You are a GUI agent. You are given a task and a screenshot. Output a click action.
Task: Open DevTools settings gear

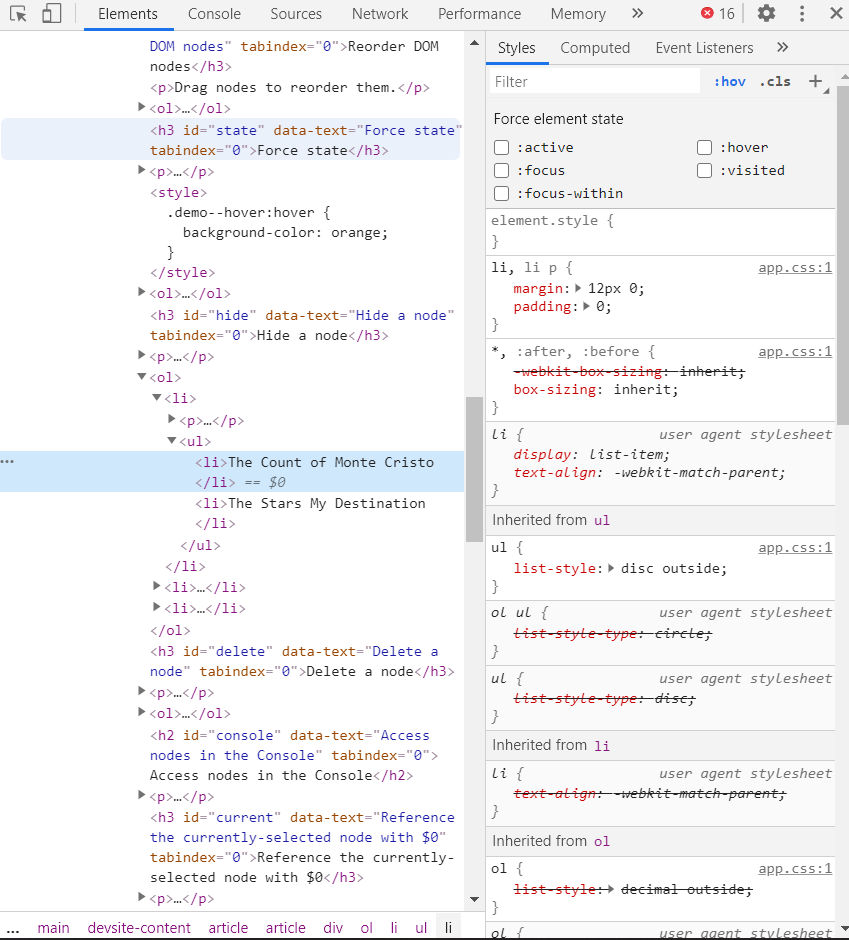766,13
